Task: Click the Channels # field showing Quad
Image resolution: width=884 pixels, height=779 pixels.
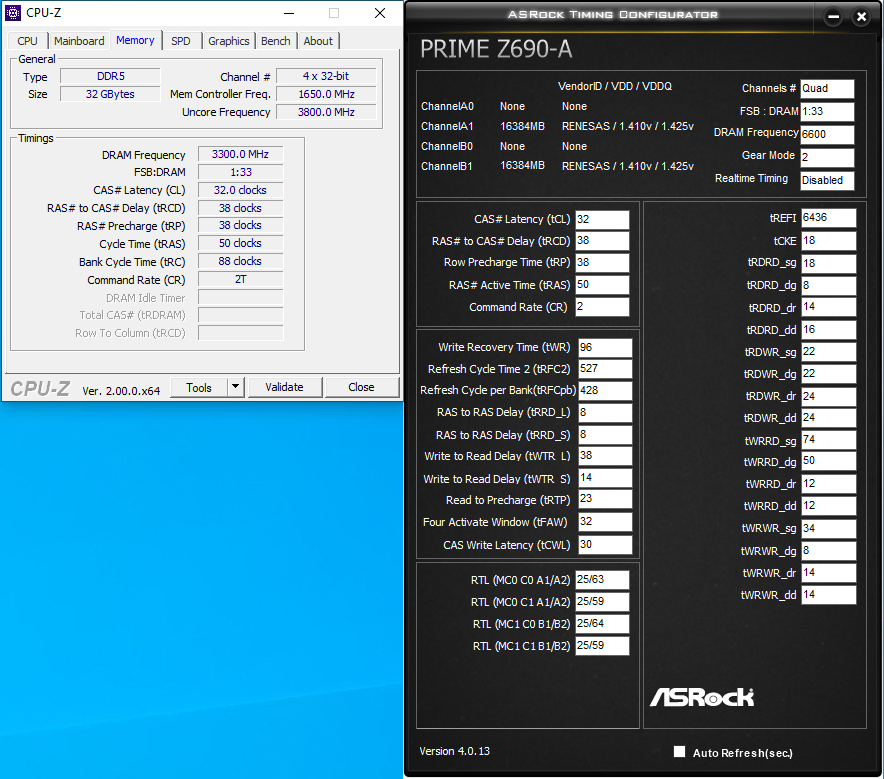Action: click(827, 88)
